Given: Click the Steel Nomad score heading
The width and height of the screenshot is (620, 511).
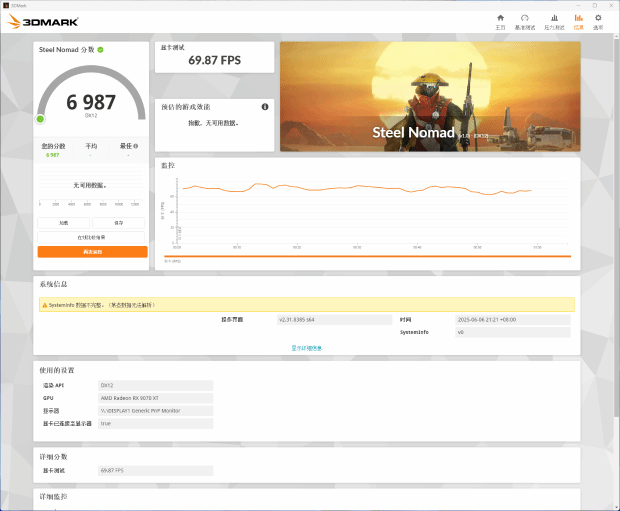Looking at the screenshot, I should (66, 50).
